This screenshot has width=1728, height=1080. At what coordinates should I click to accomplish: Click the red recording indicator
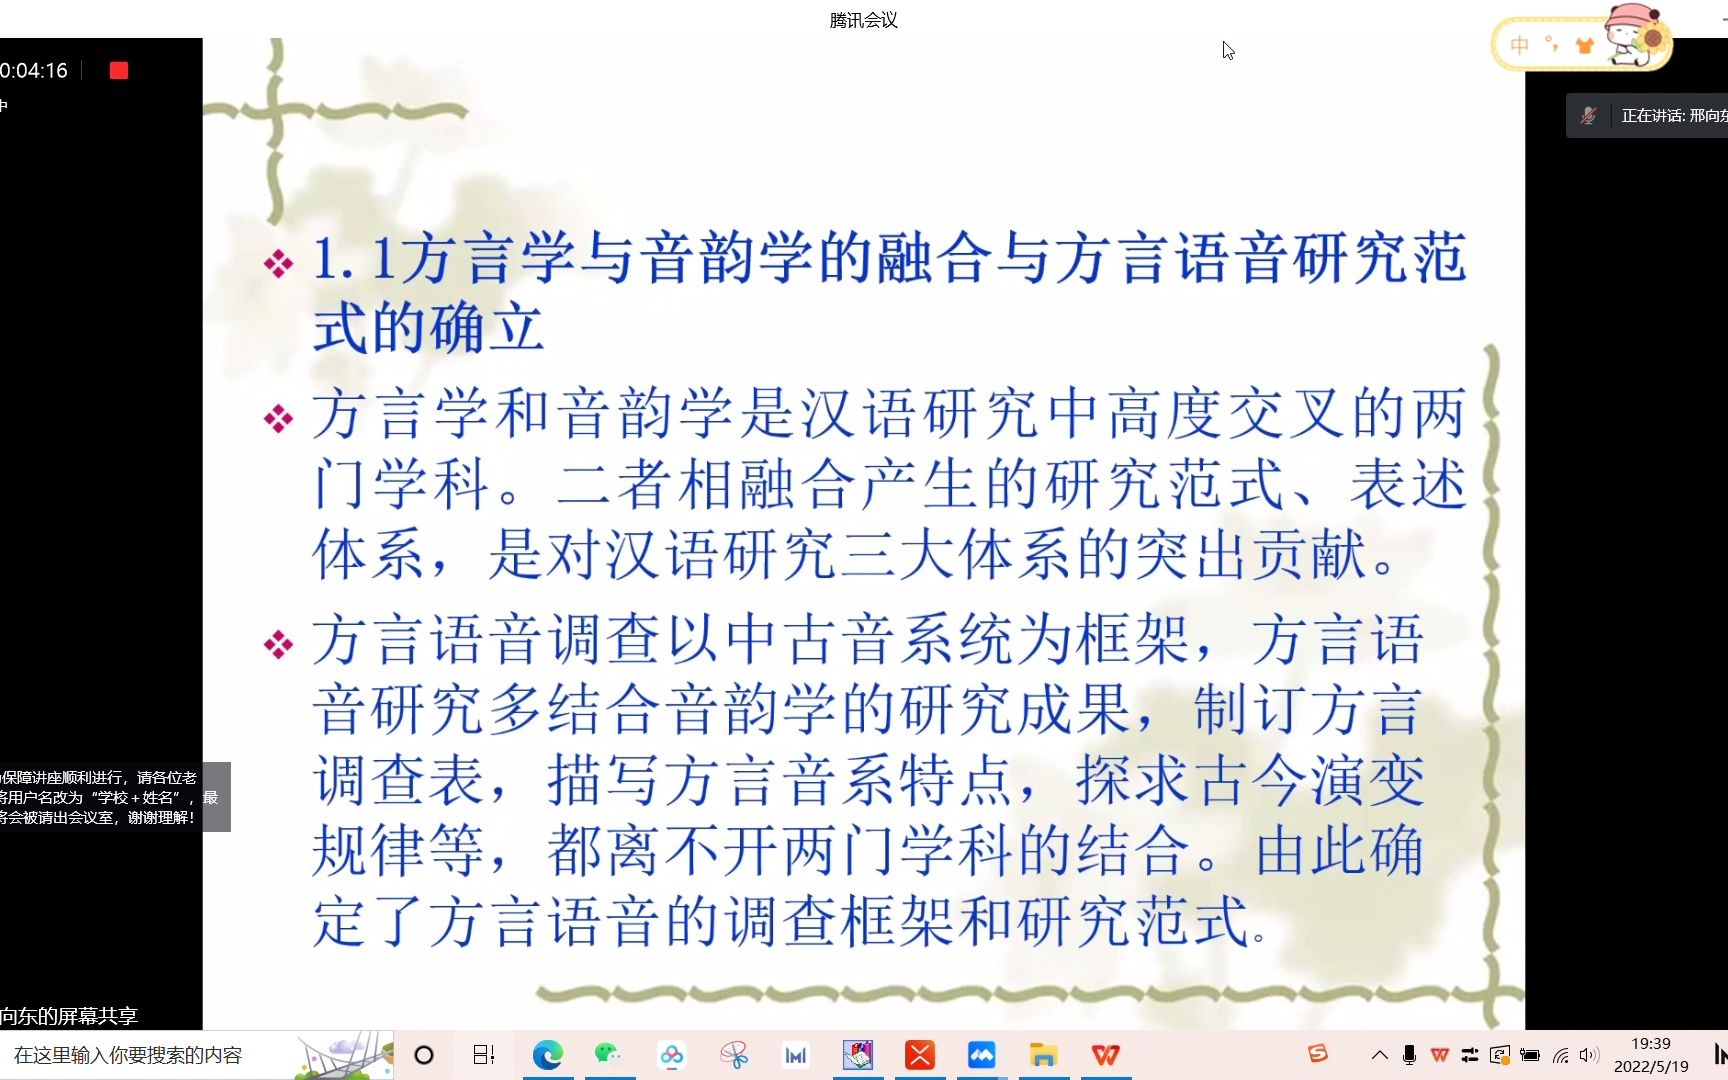click(x=119, y=70)
